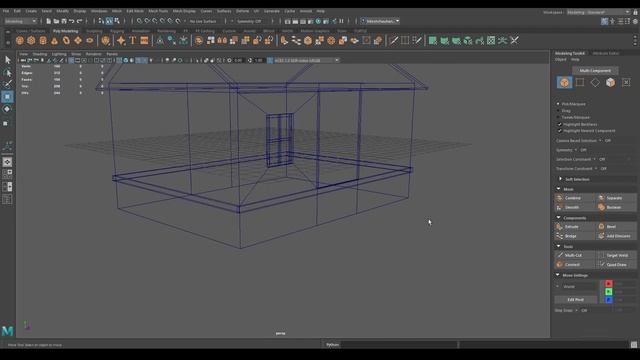Open Selection Constraint dropdown
The width and height of the screenshot is (640, 360).
(x=594, y=159)
